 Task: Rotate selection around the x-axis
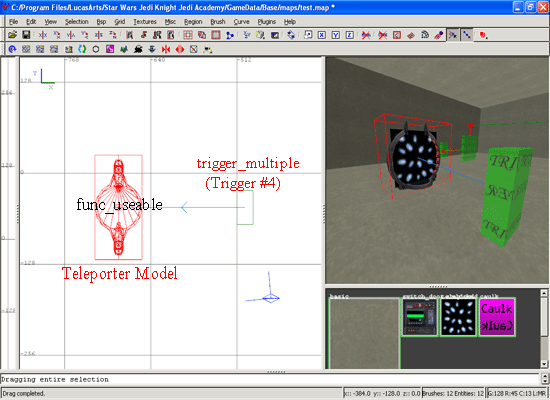click(x=56, y=35)
